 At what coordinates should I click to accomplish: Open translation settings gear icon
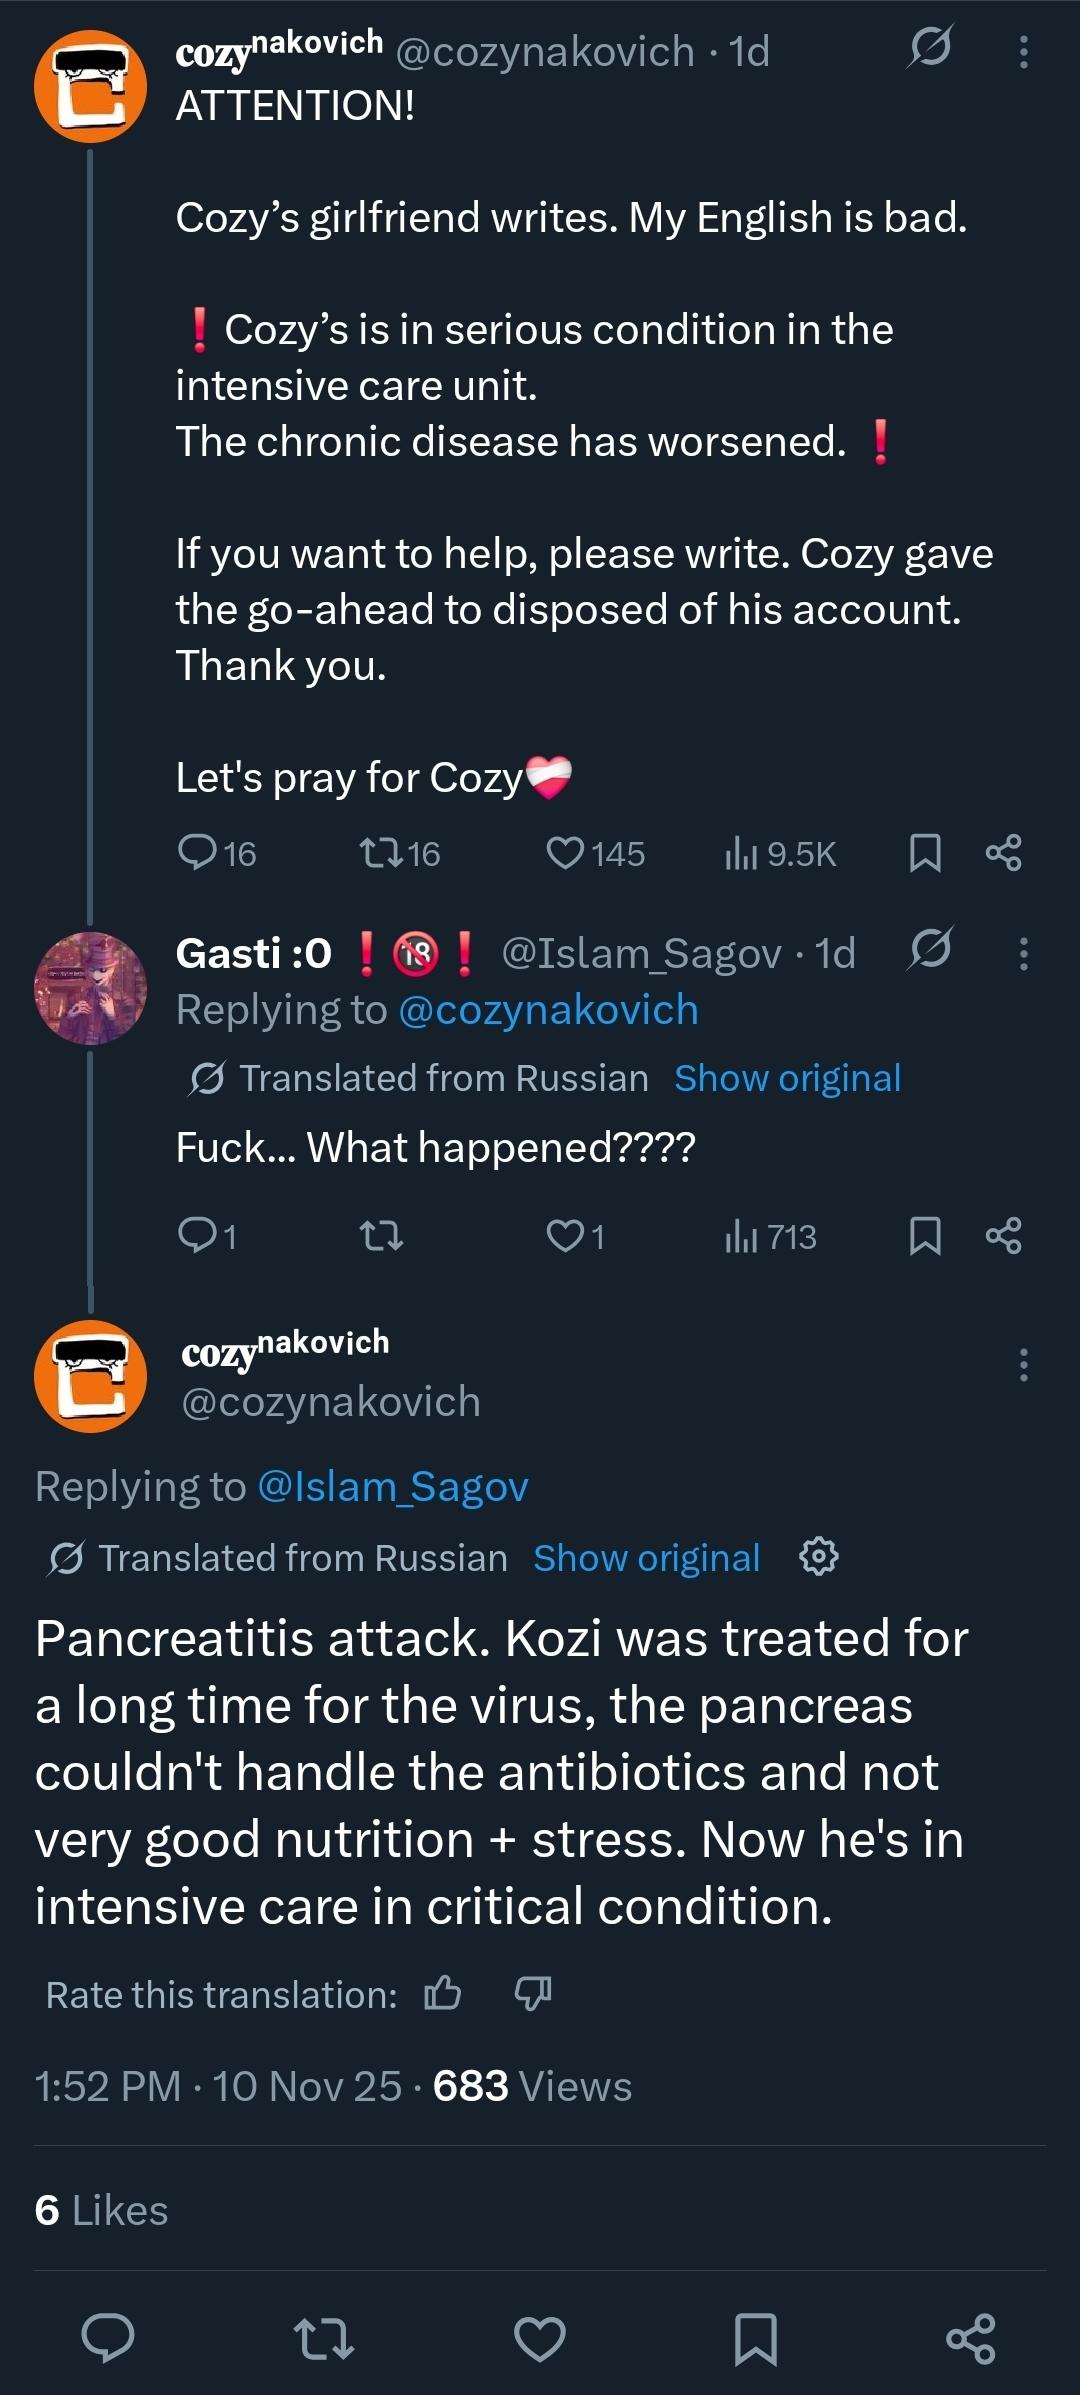[x=819, y=1557]
